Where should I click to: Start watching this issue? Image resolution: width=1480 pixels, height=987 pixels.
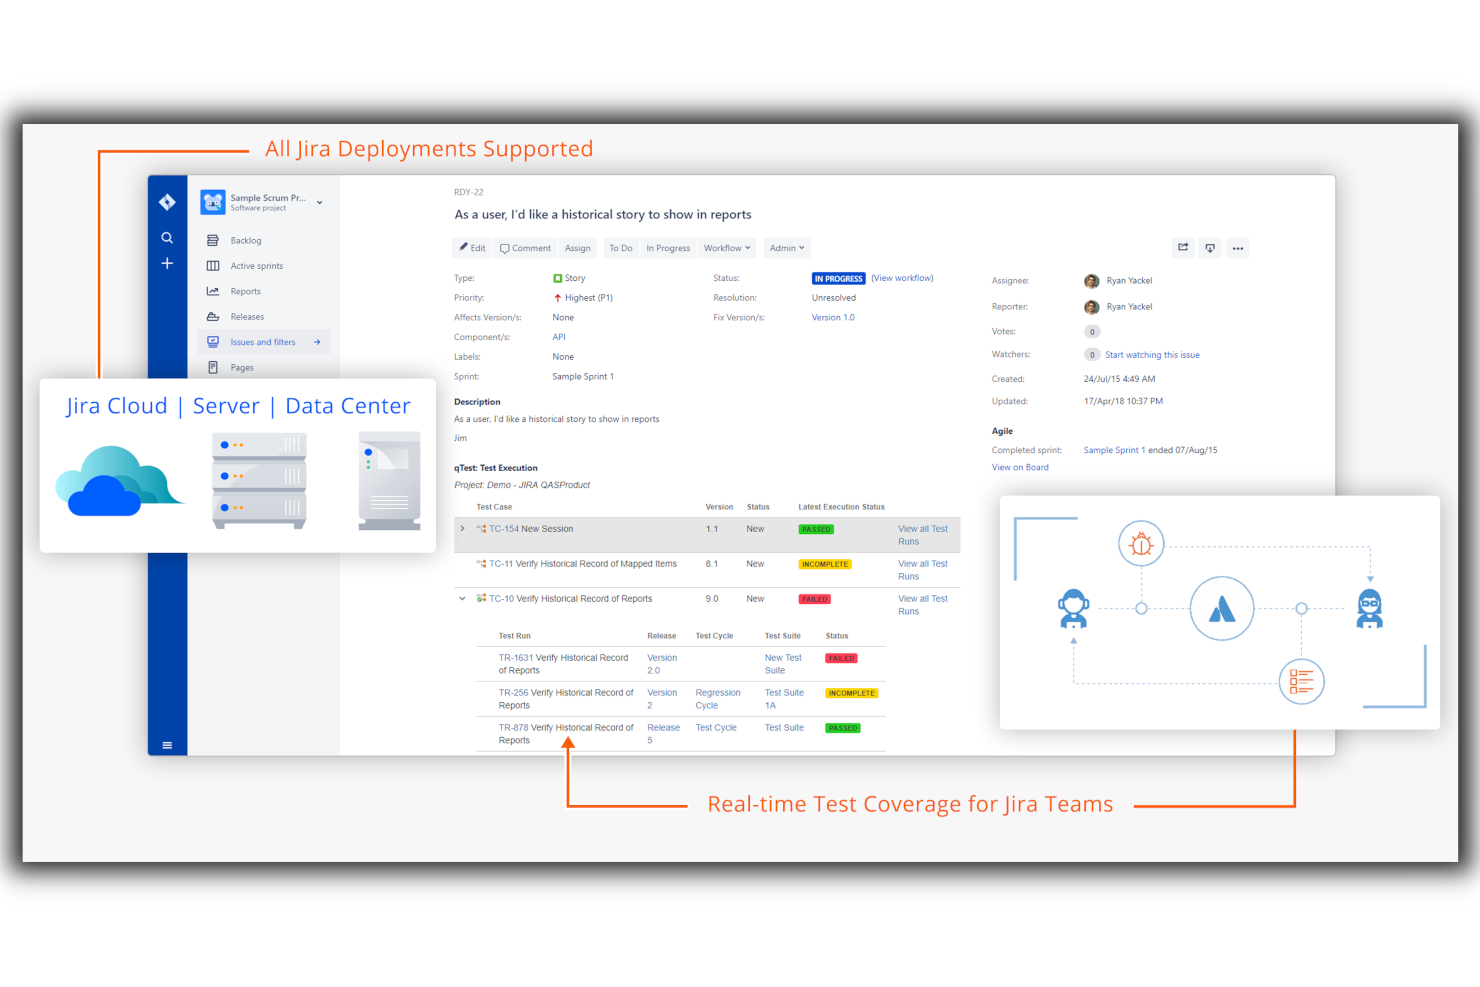point(1151,354)
